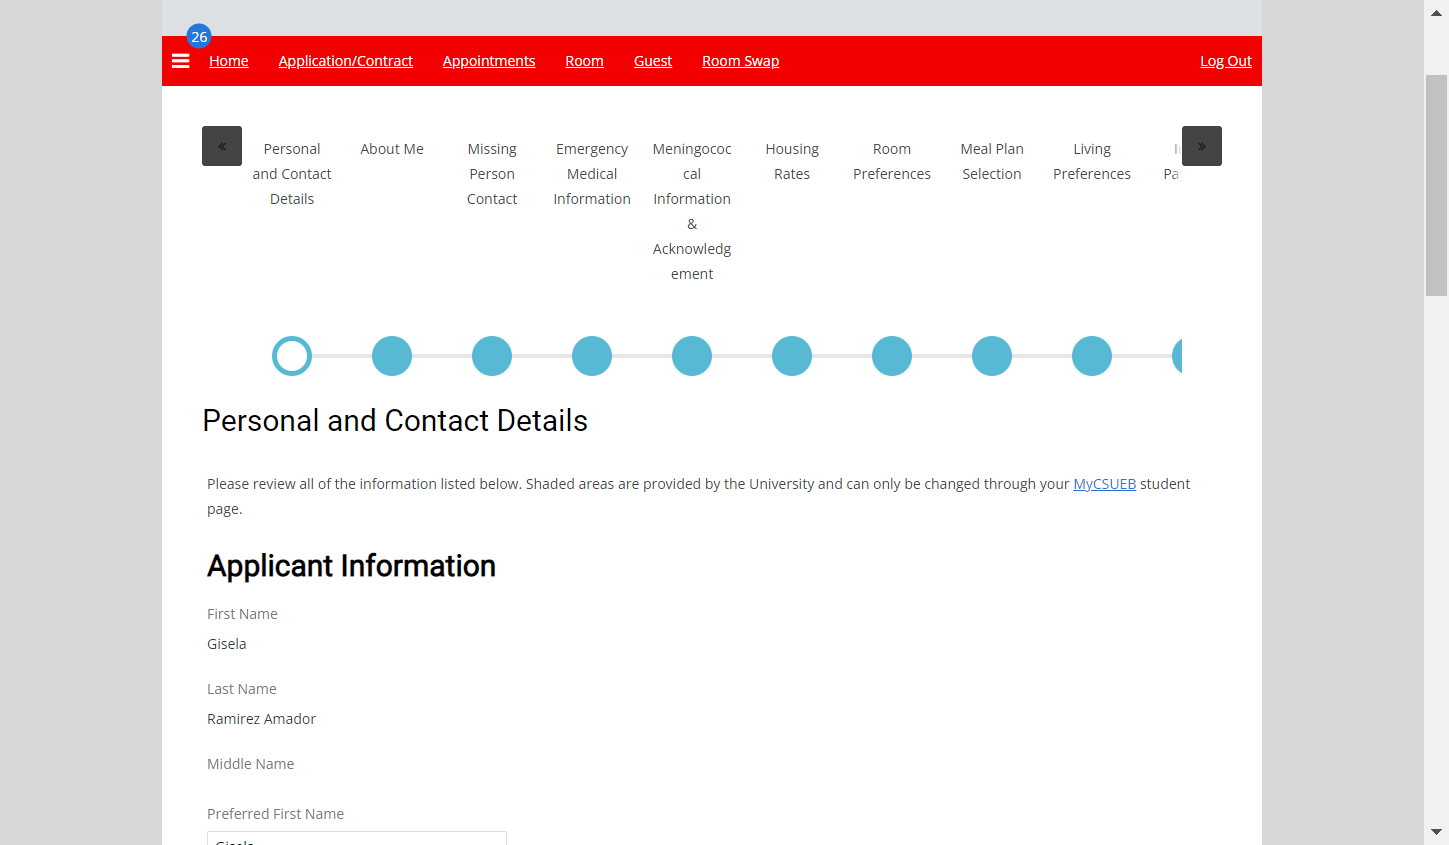
Task: Click the Room Preferences step label
Action: point(892,161)
